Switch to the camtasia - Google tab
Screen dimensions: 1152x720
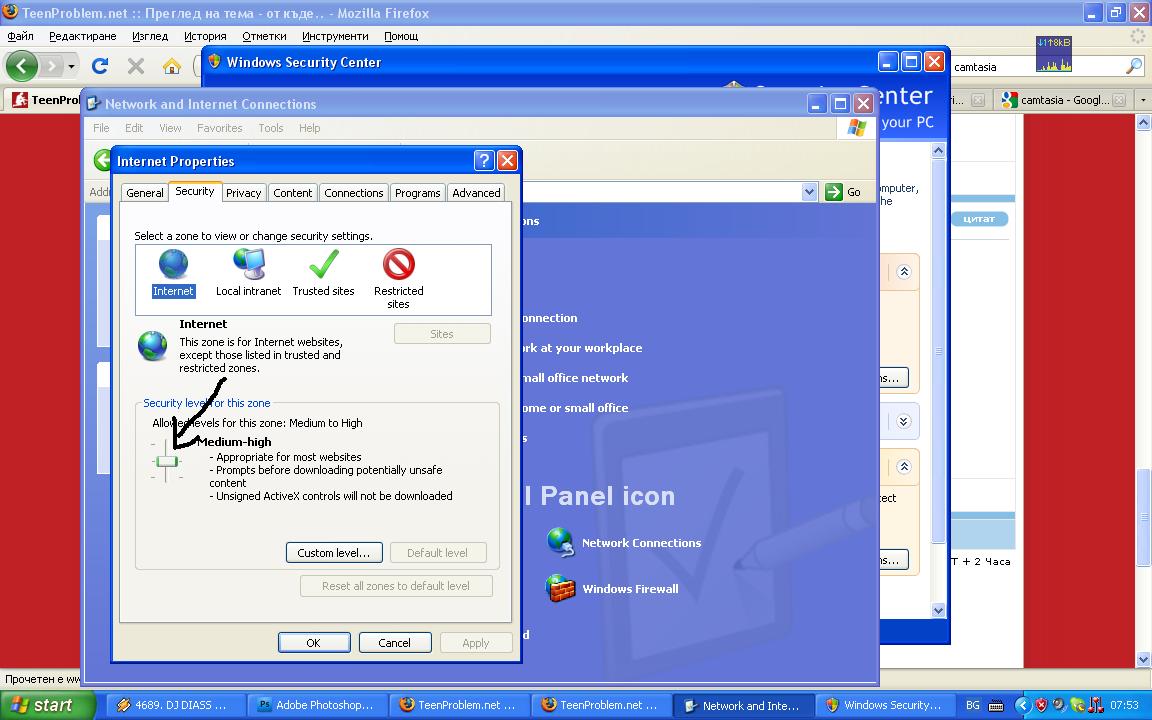[x=1064, y=100]
